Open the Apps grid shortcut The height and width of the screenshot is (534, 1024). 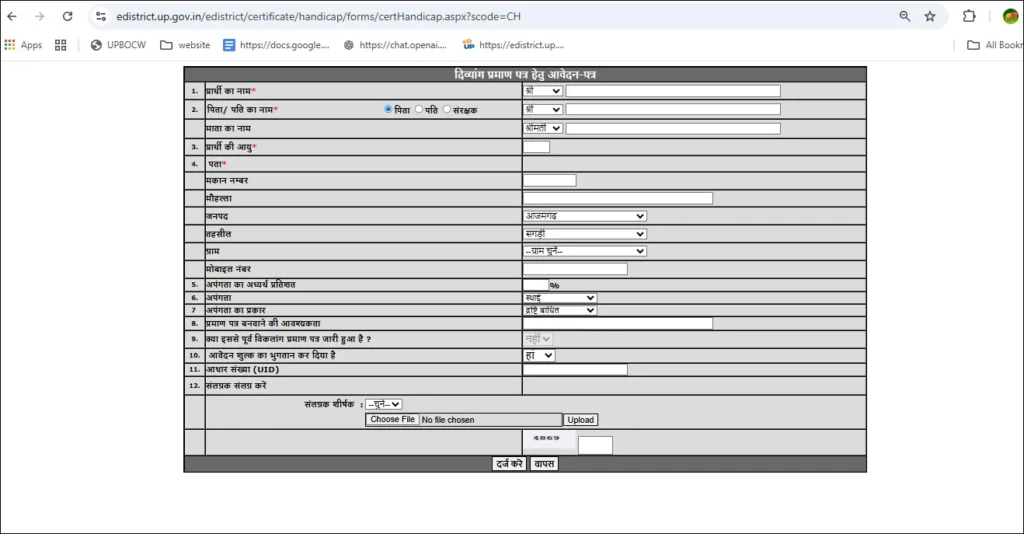24,45
